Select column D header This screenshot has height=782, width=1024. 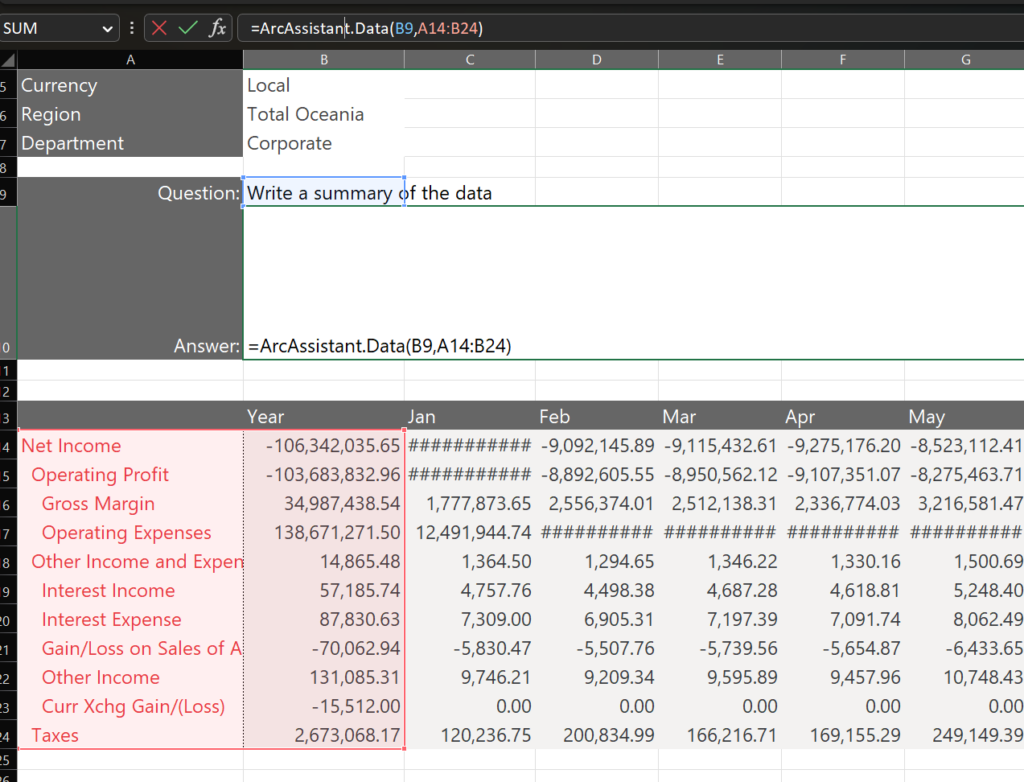tap(596, 60)
